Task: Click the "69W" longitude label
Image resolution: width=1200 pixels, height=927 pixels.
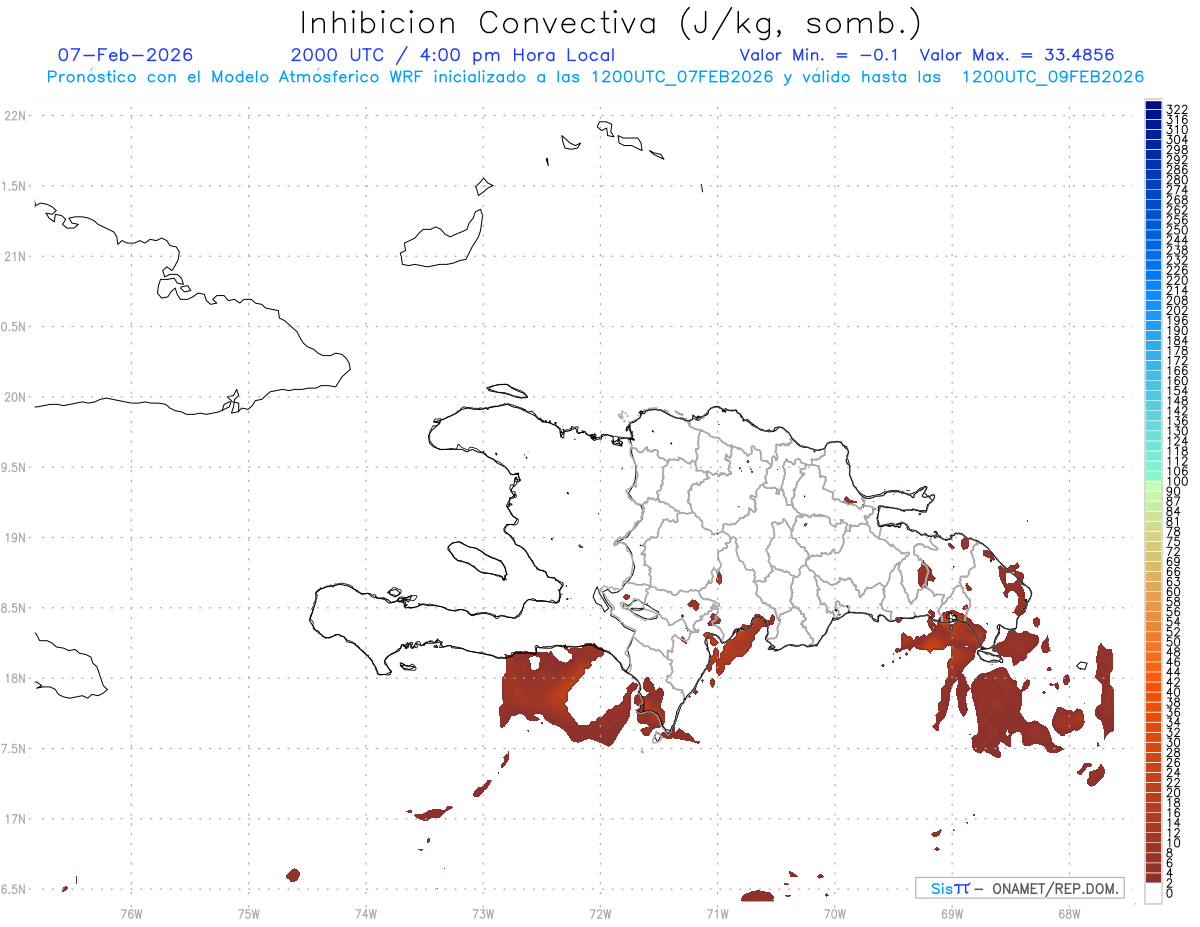Action: click(x=951, y=913)
